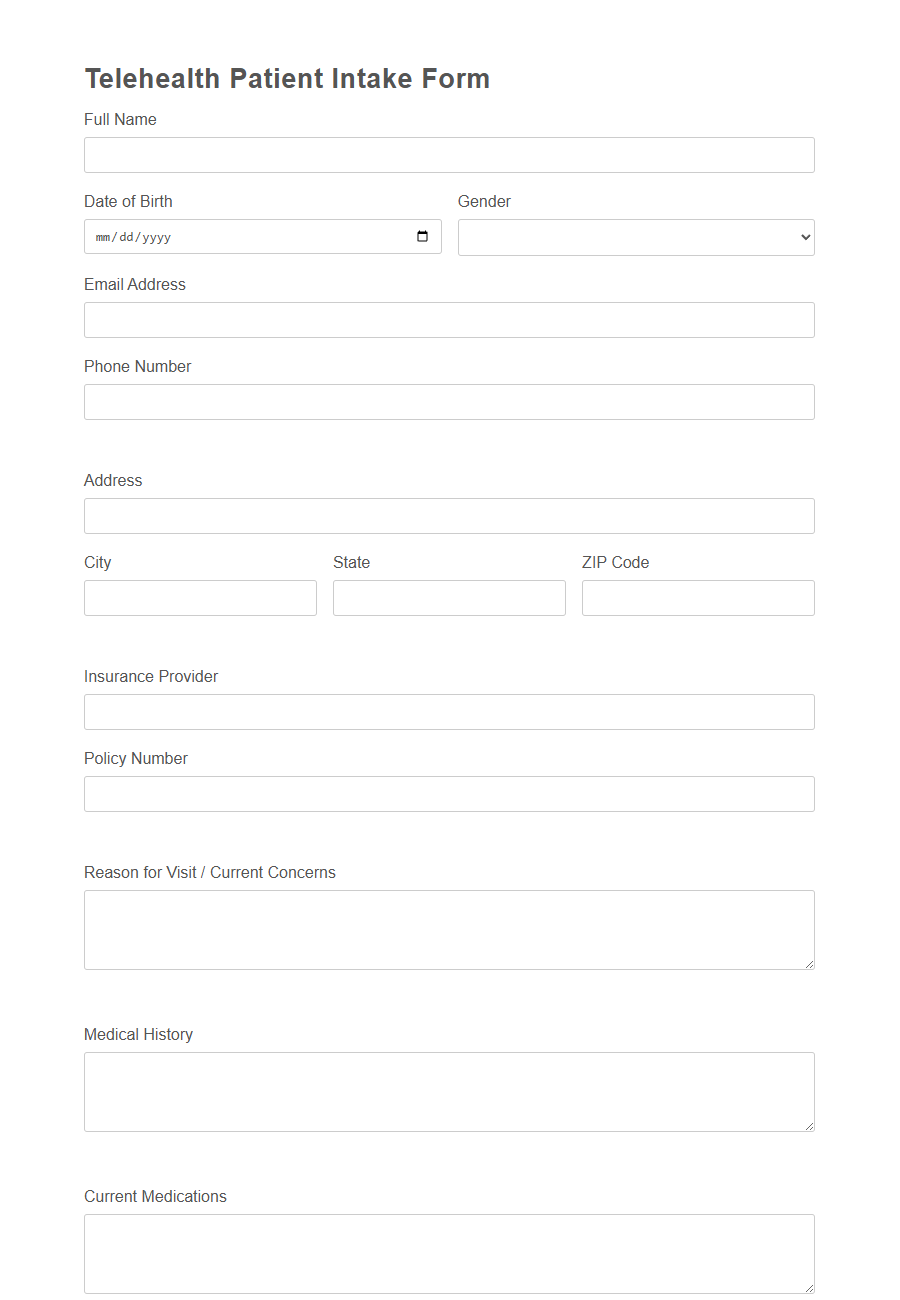Click the Full Name input field
Image resolution: width=900 pixels, height=1300 pixels.
(448, 154)
